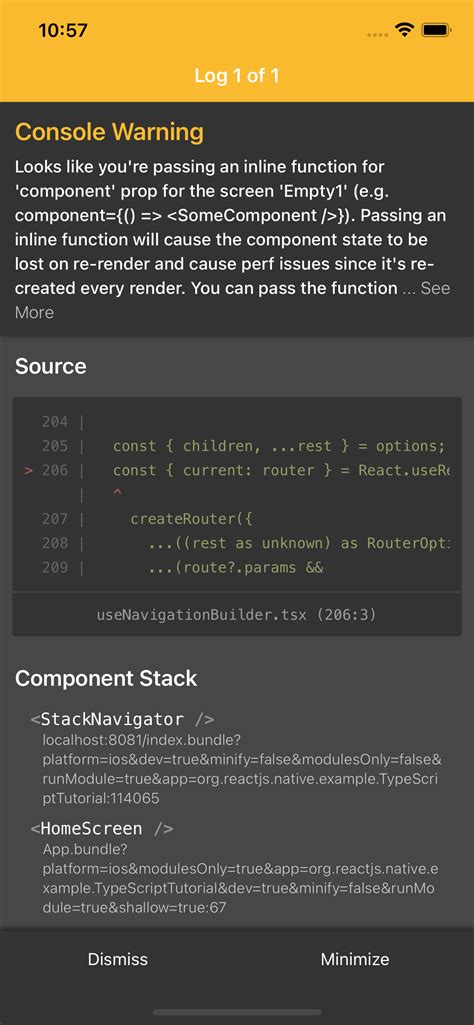Screen dimensions: 474x1025
Task: Tap the Source section heading
Action: pos(50,366)
